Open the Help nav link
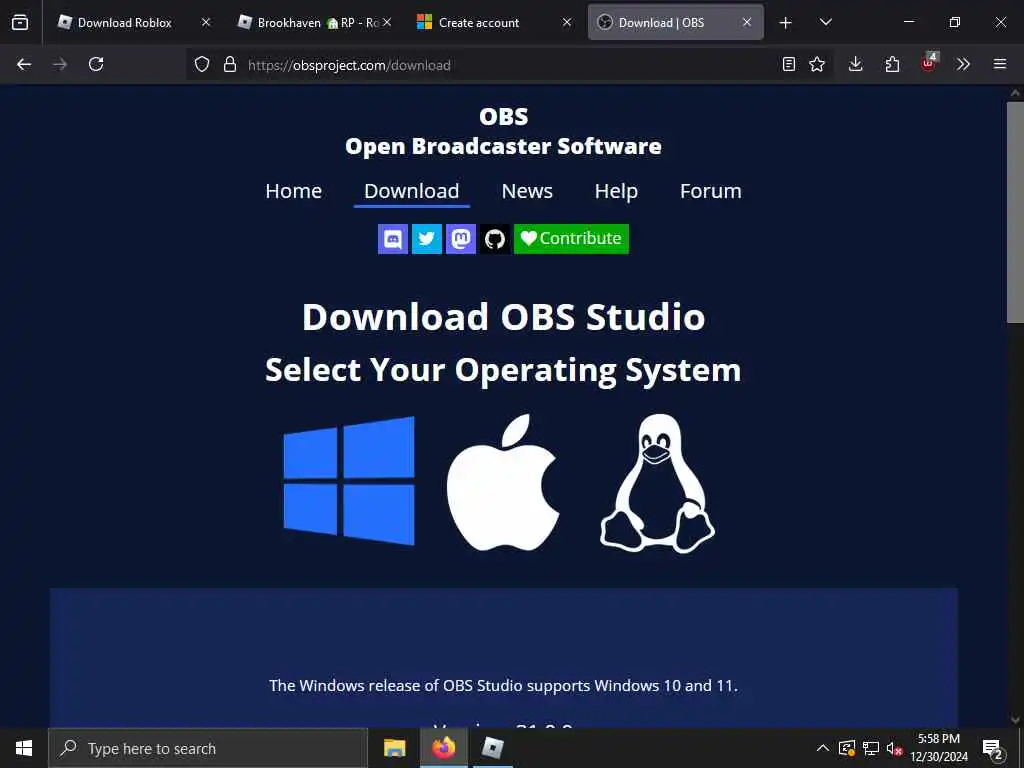 [616, 191]
